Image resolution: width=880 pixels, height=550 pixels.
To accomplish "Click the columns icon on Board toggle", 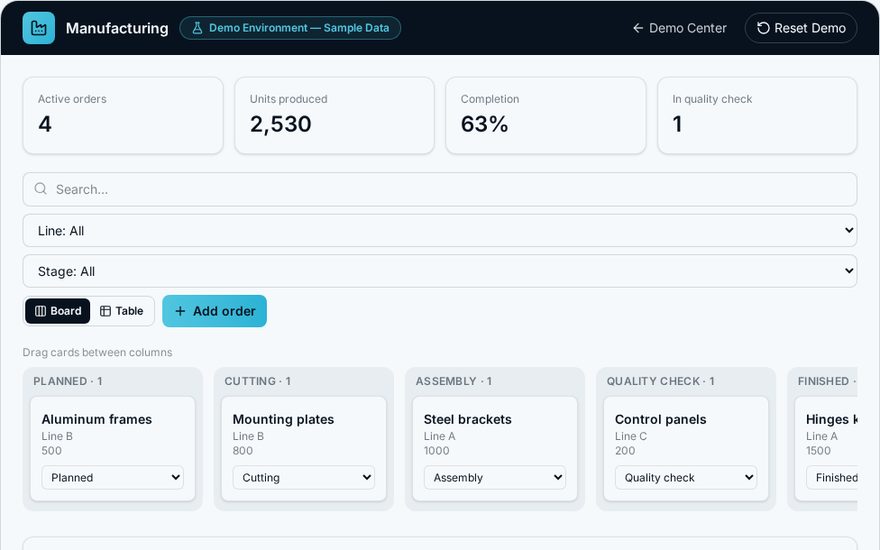I will tap(40, 311).
